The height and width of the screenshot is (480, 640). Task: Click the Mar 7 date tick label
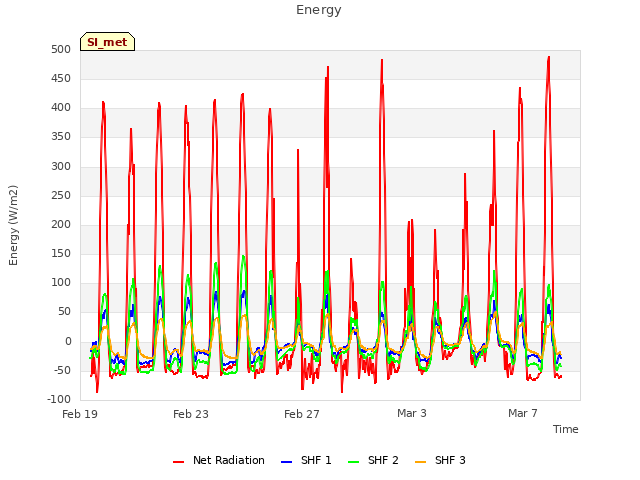[523, 413]
